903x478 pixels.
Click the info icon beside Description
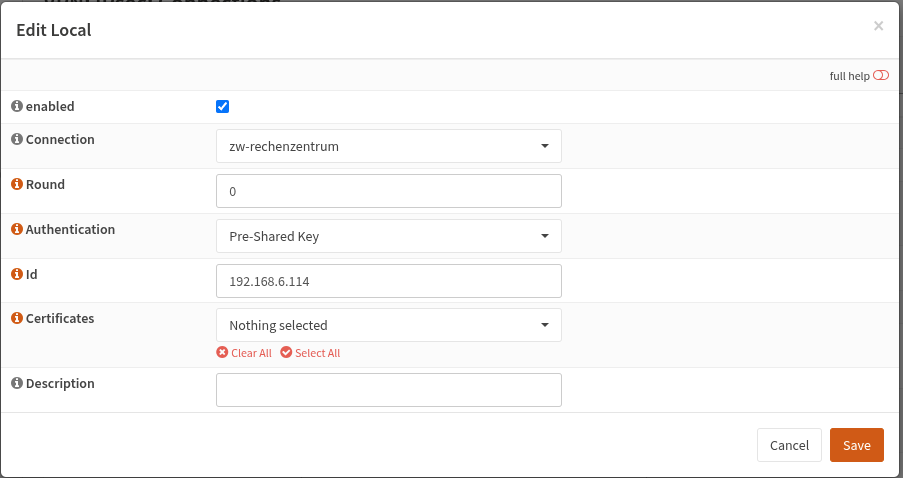tap(16, 383)
